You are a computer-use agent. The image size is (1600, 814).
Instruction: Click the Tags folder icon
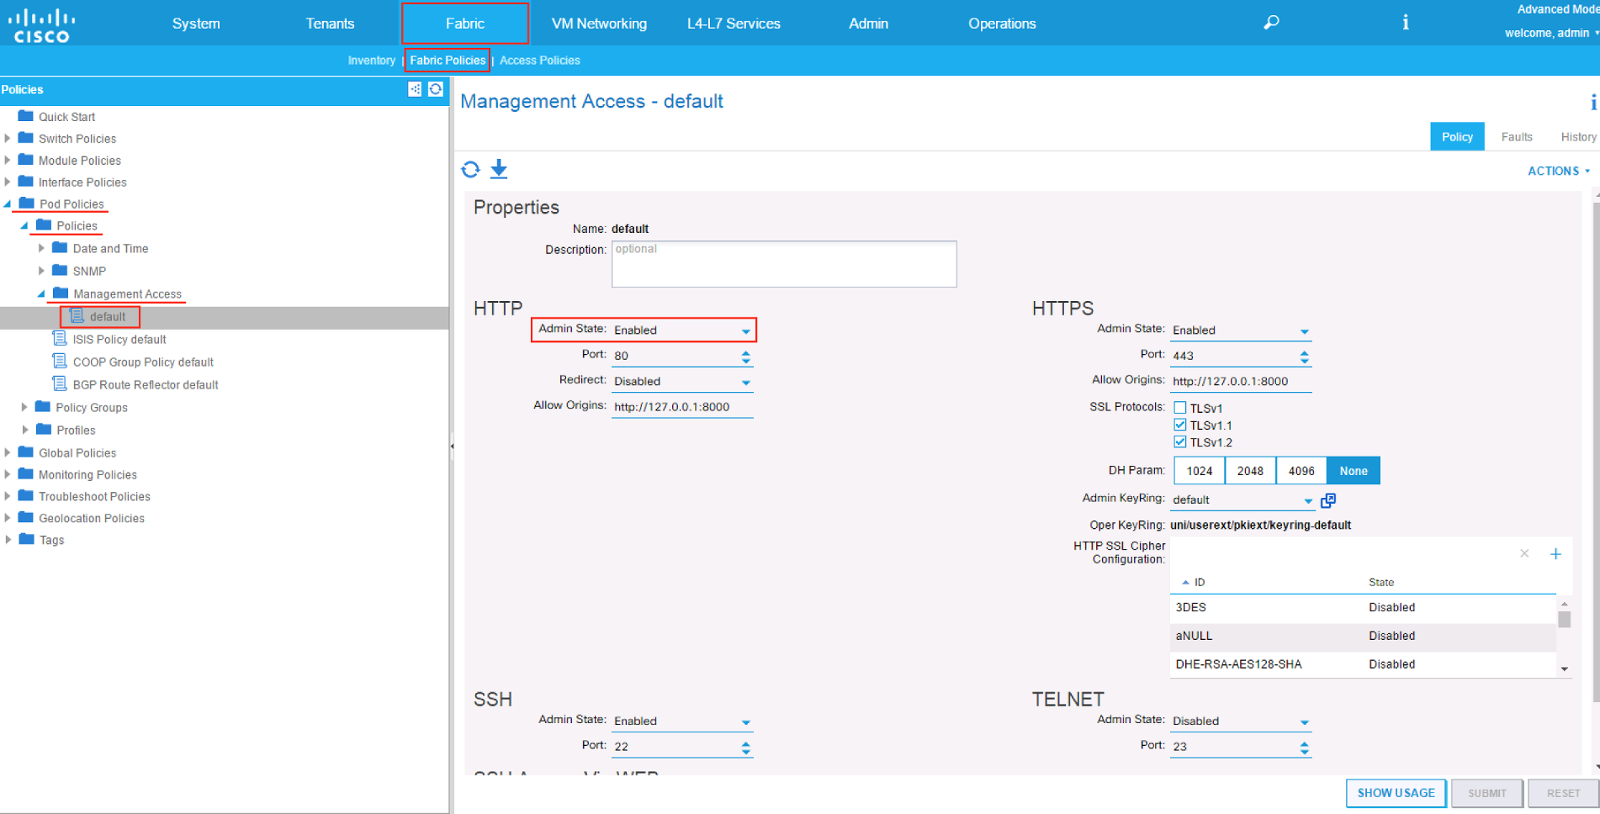(x=26, y=539)
